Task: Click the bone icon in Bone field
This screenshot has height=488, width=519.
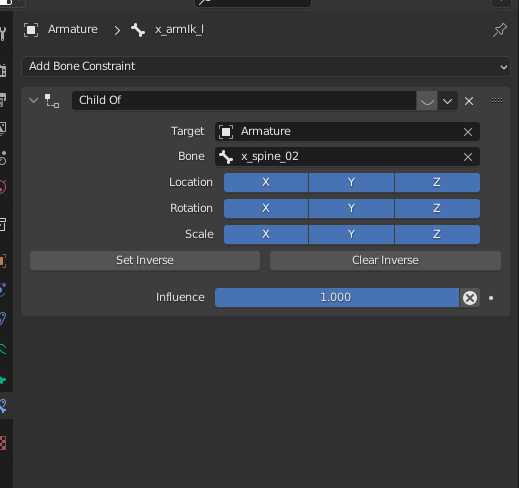Action: [226, 157]
